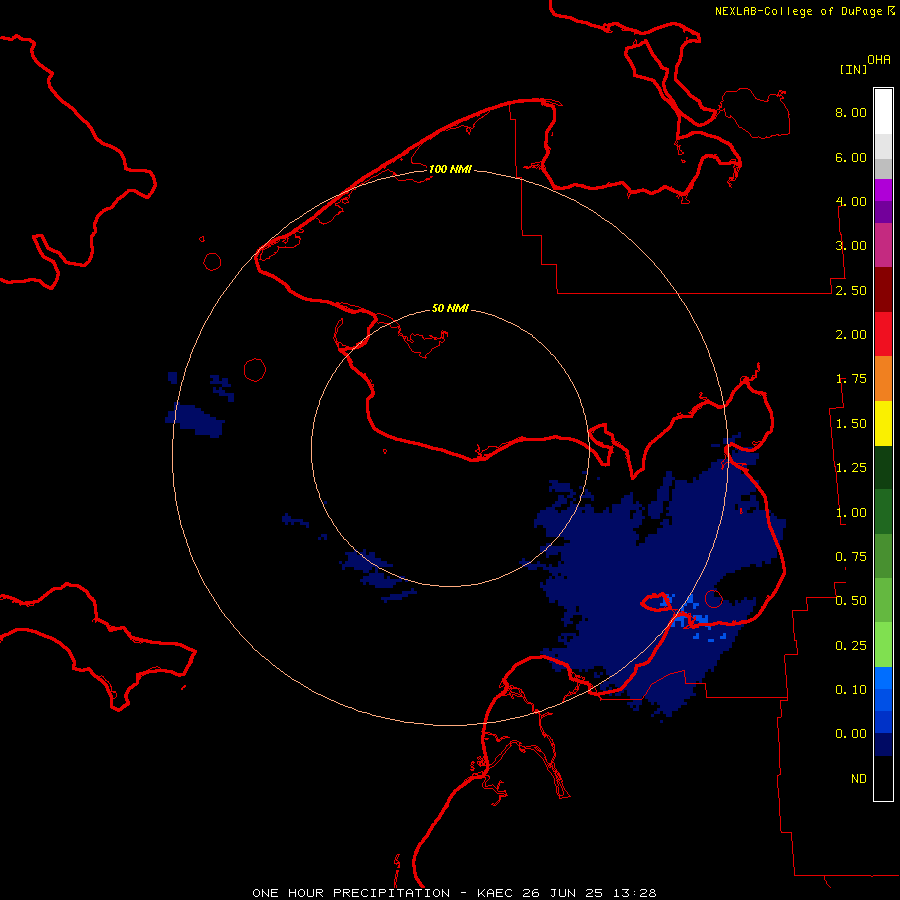Pick the yellow swatch near 1.50
Viewport: 900px width, 900px height.
point(883,423)
